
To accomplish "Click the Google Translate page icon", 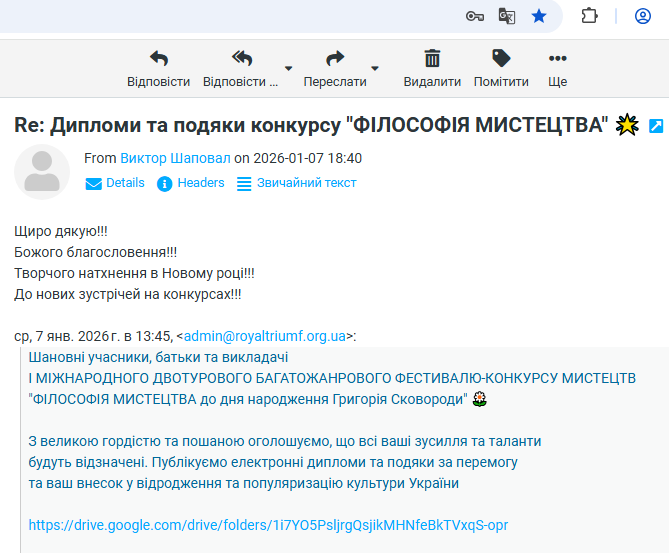I will tap(507, 16).
